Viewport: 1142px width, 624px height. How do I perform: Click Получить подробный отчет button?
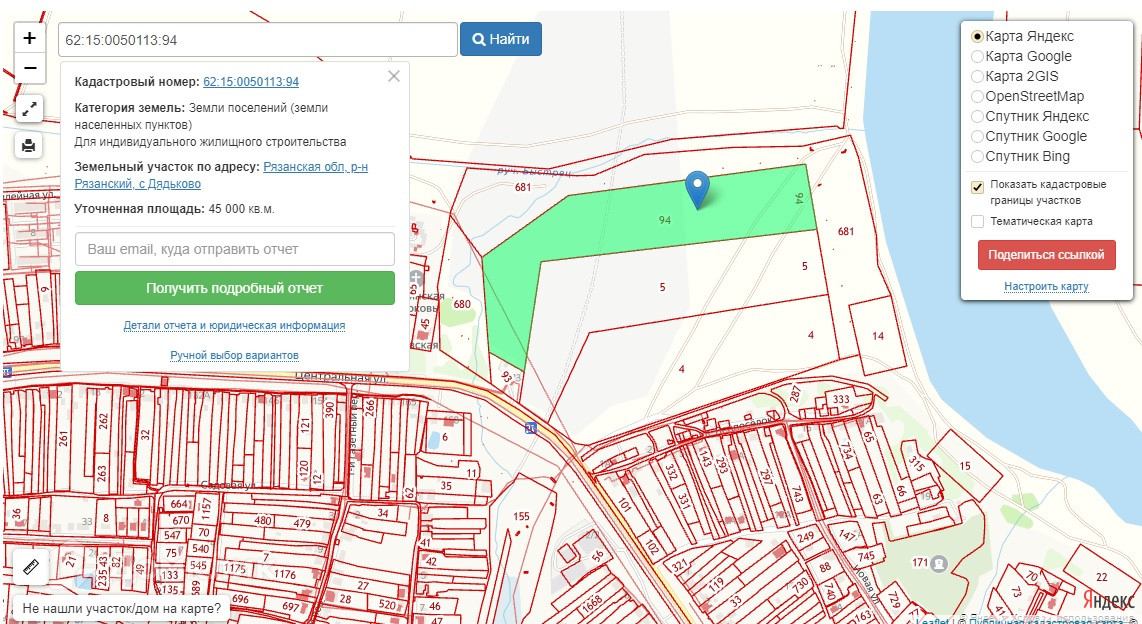pyautogui.click(x=235, y=288)
